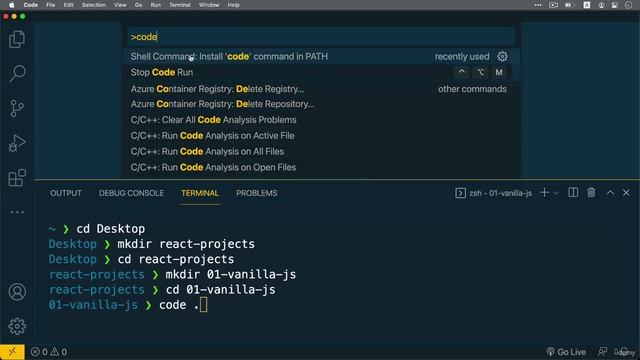Show errors and warnings count in status bar

pos(49,352)
